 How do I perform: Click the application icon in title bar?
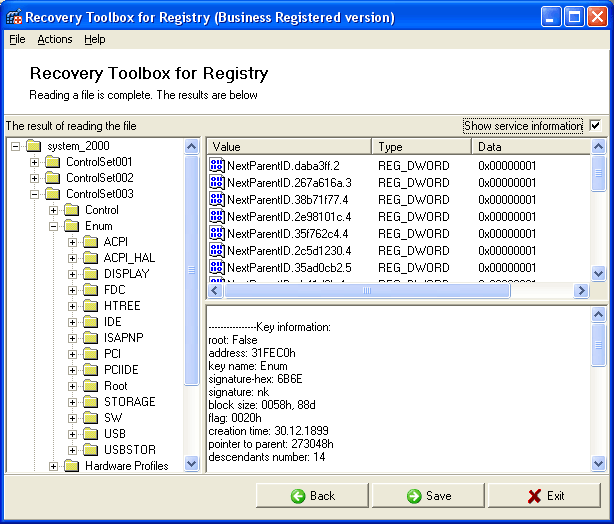pyautogui.click(x=13, y=17)
